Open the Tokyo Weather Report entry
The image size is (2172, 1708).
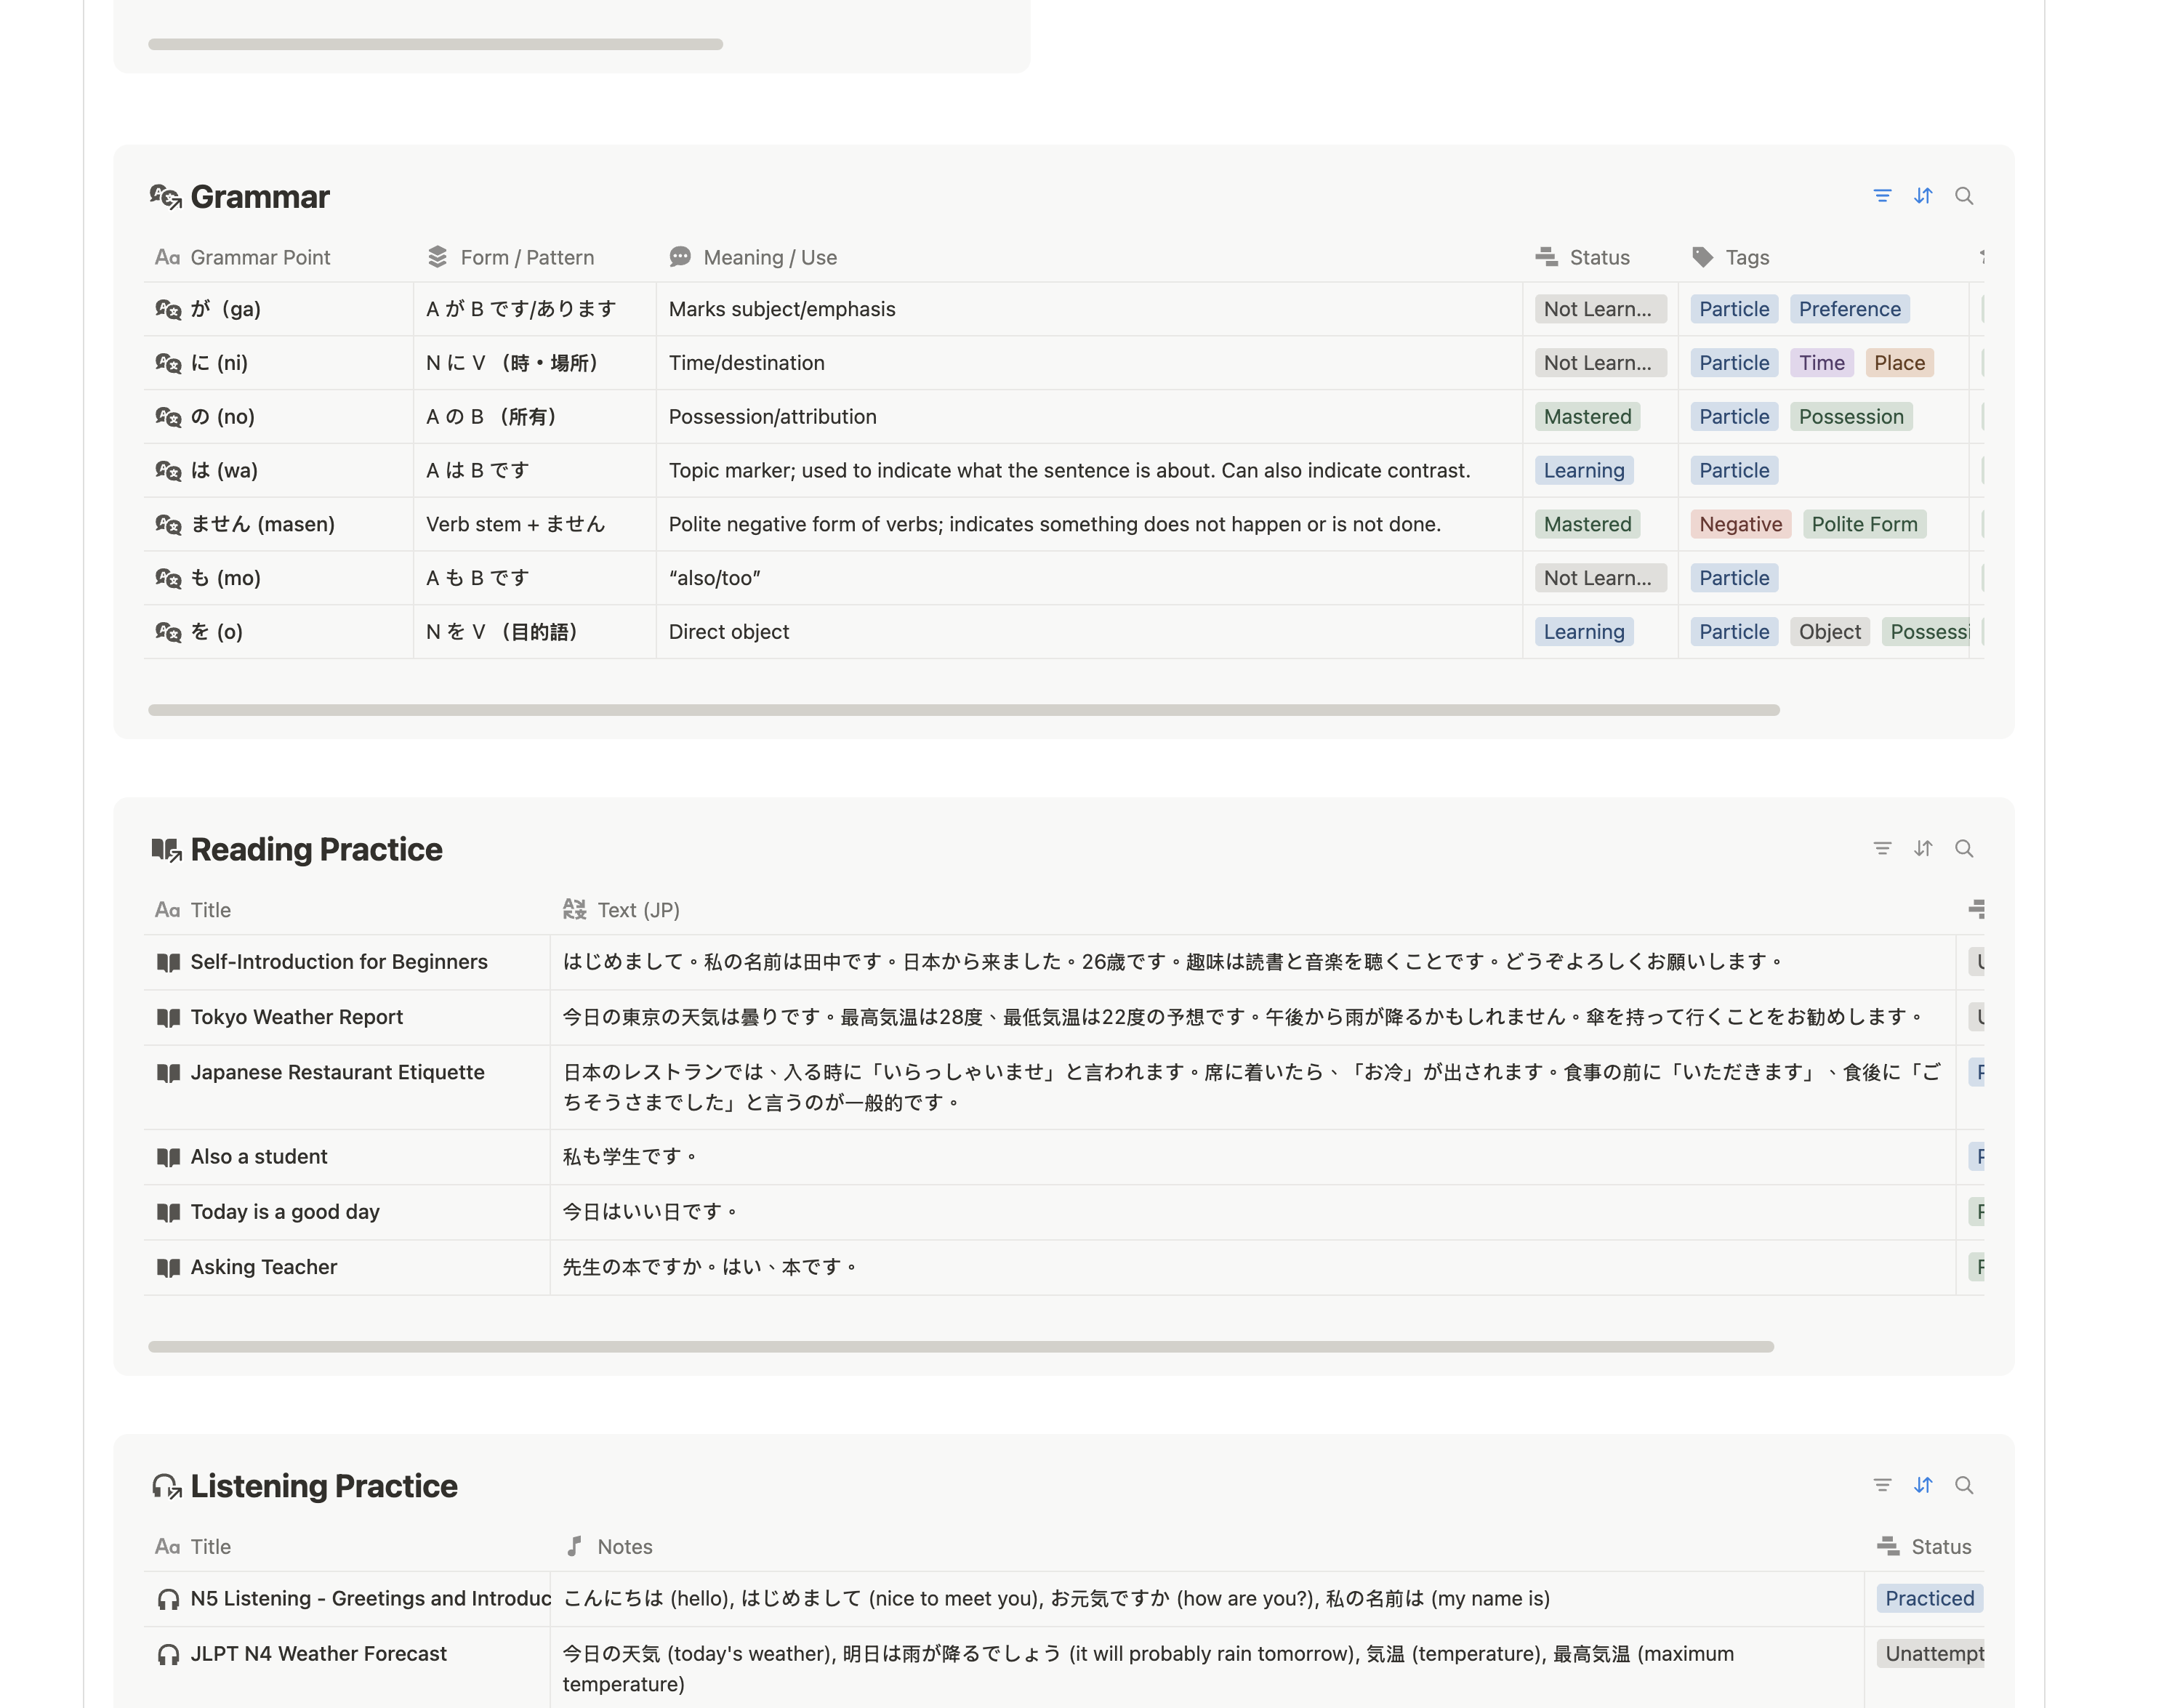pyautogui.click(x=296, y=1017)
